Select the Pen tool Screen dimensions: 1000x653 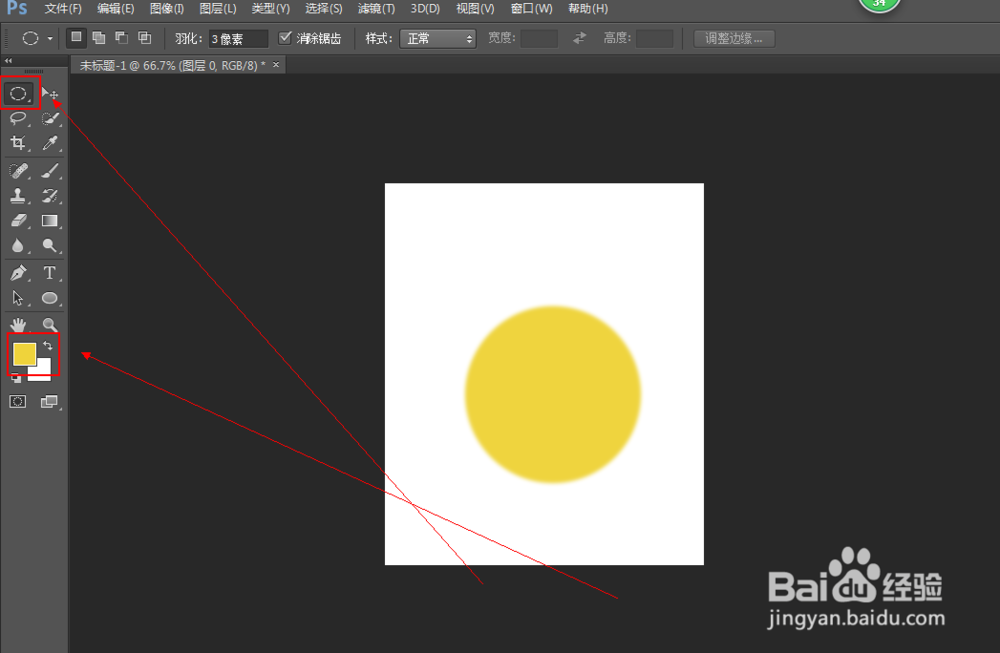click(x=18, y=273)
